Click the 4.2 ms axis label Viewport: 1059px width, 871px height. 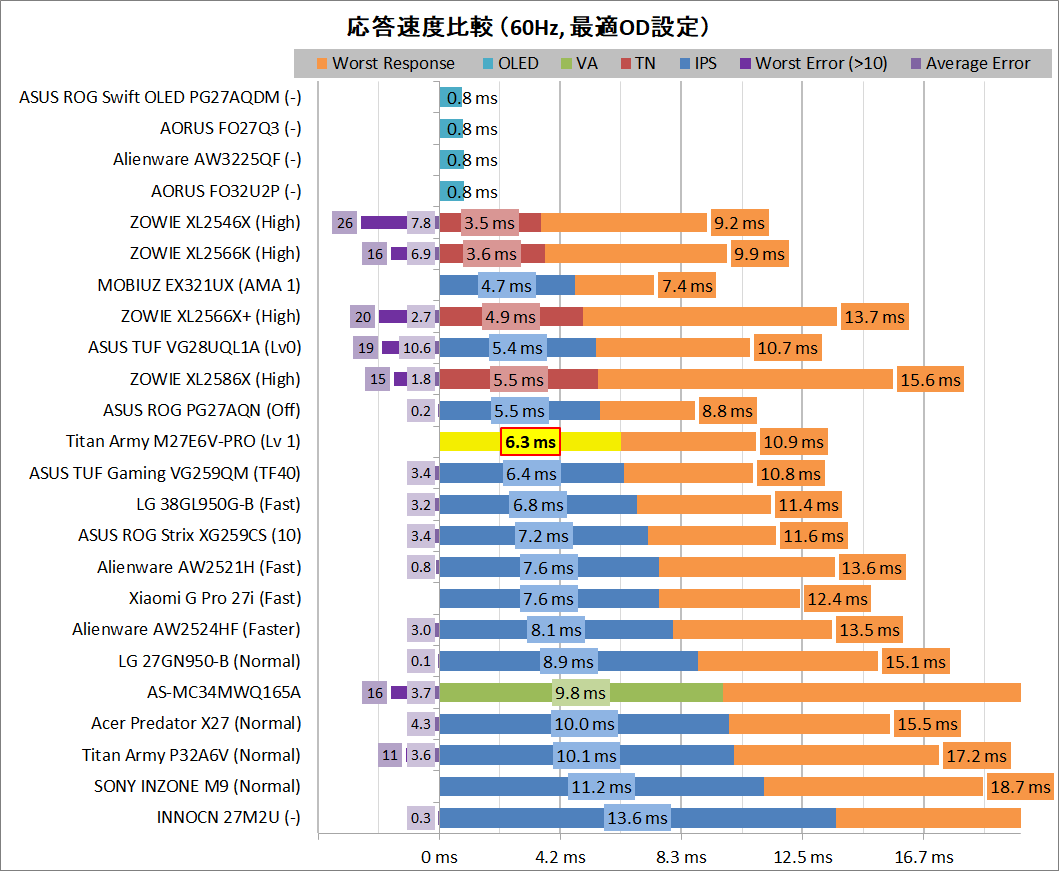[x=561, y=857]
